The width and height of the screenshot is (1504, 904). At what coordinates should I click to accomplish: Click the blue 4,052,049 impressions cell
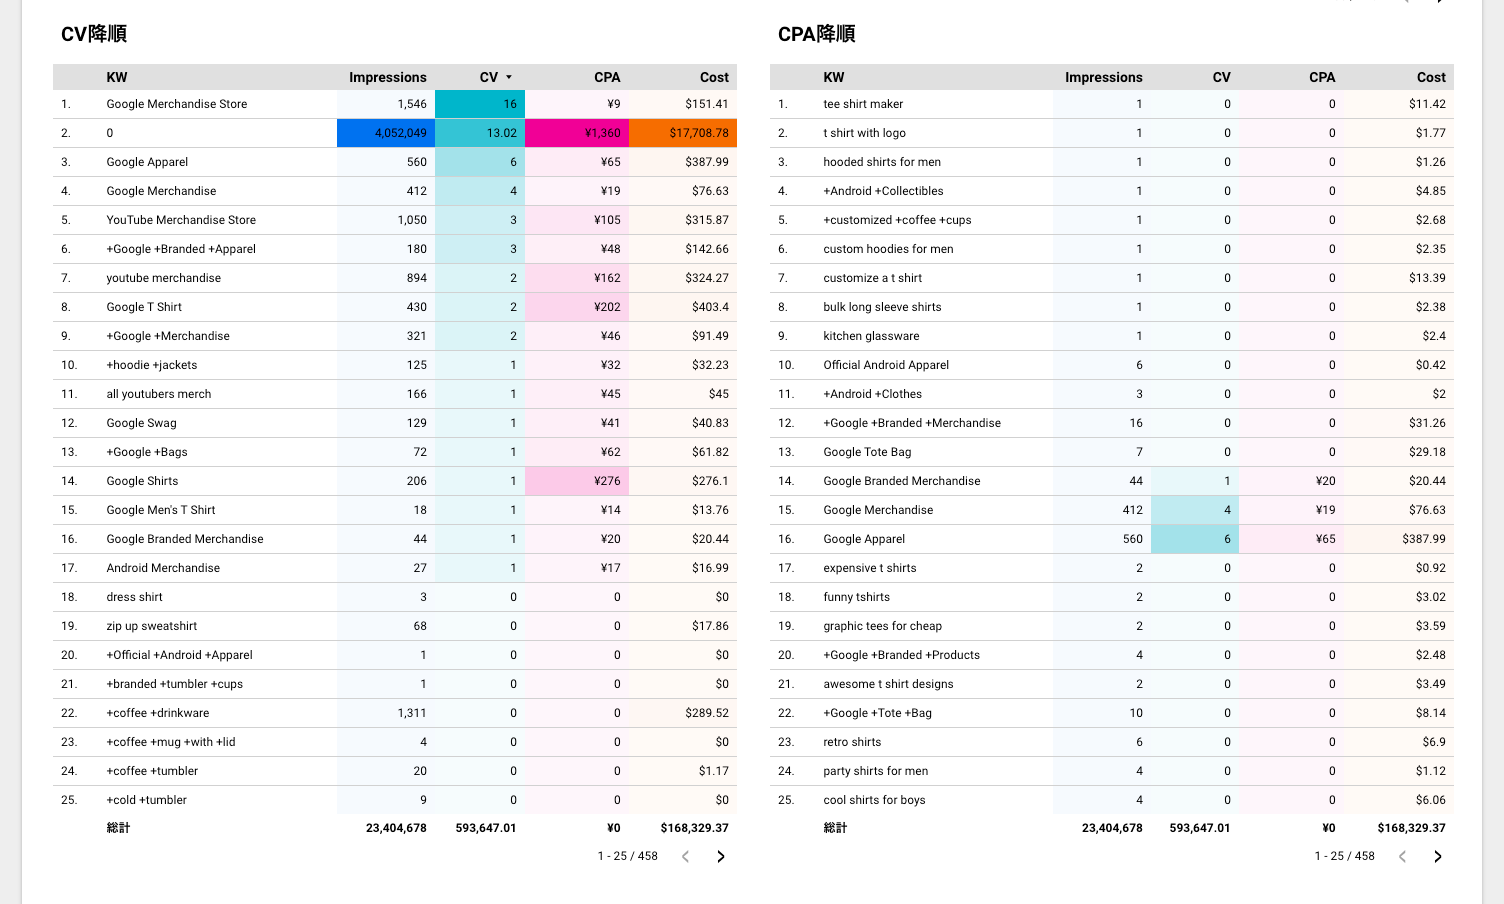(386, 133)
